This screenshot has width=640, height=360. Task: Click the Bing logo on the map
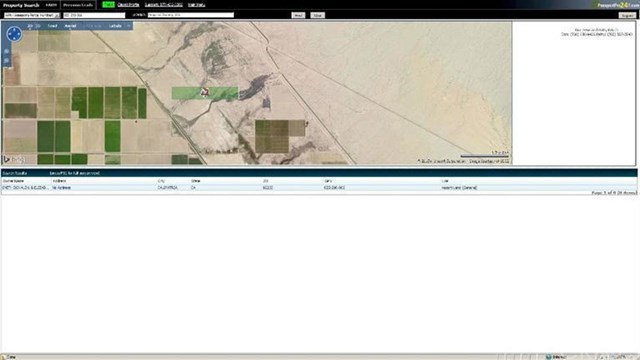point(14,159)
